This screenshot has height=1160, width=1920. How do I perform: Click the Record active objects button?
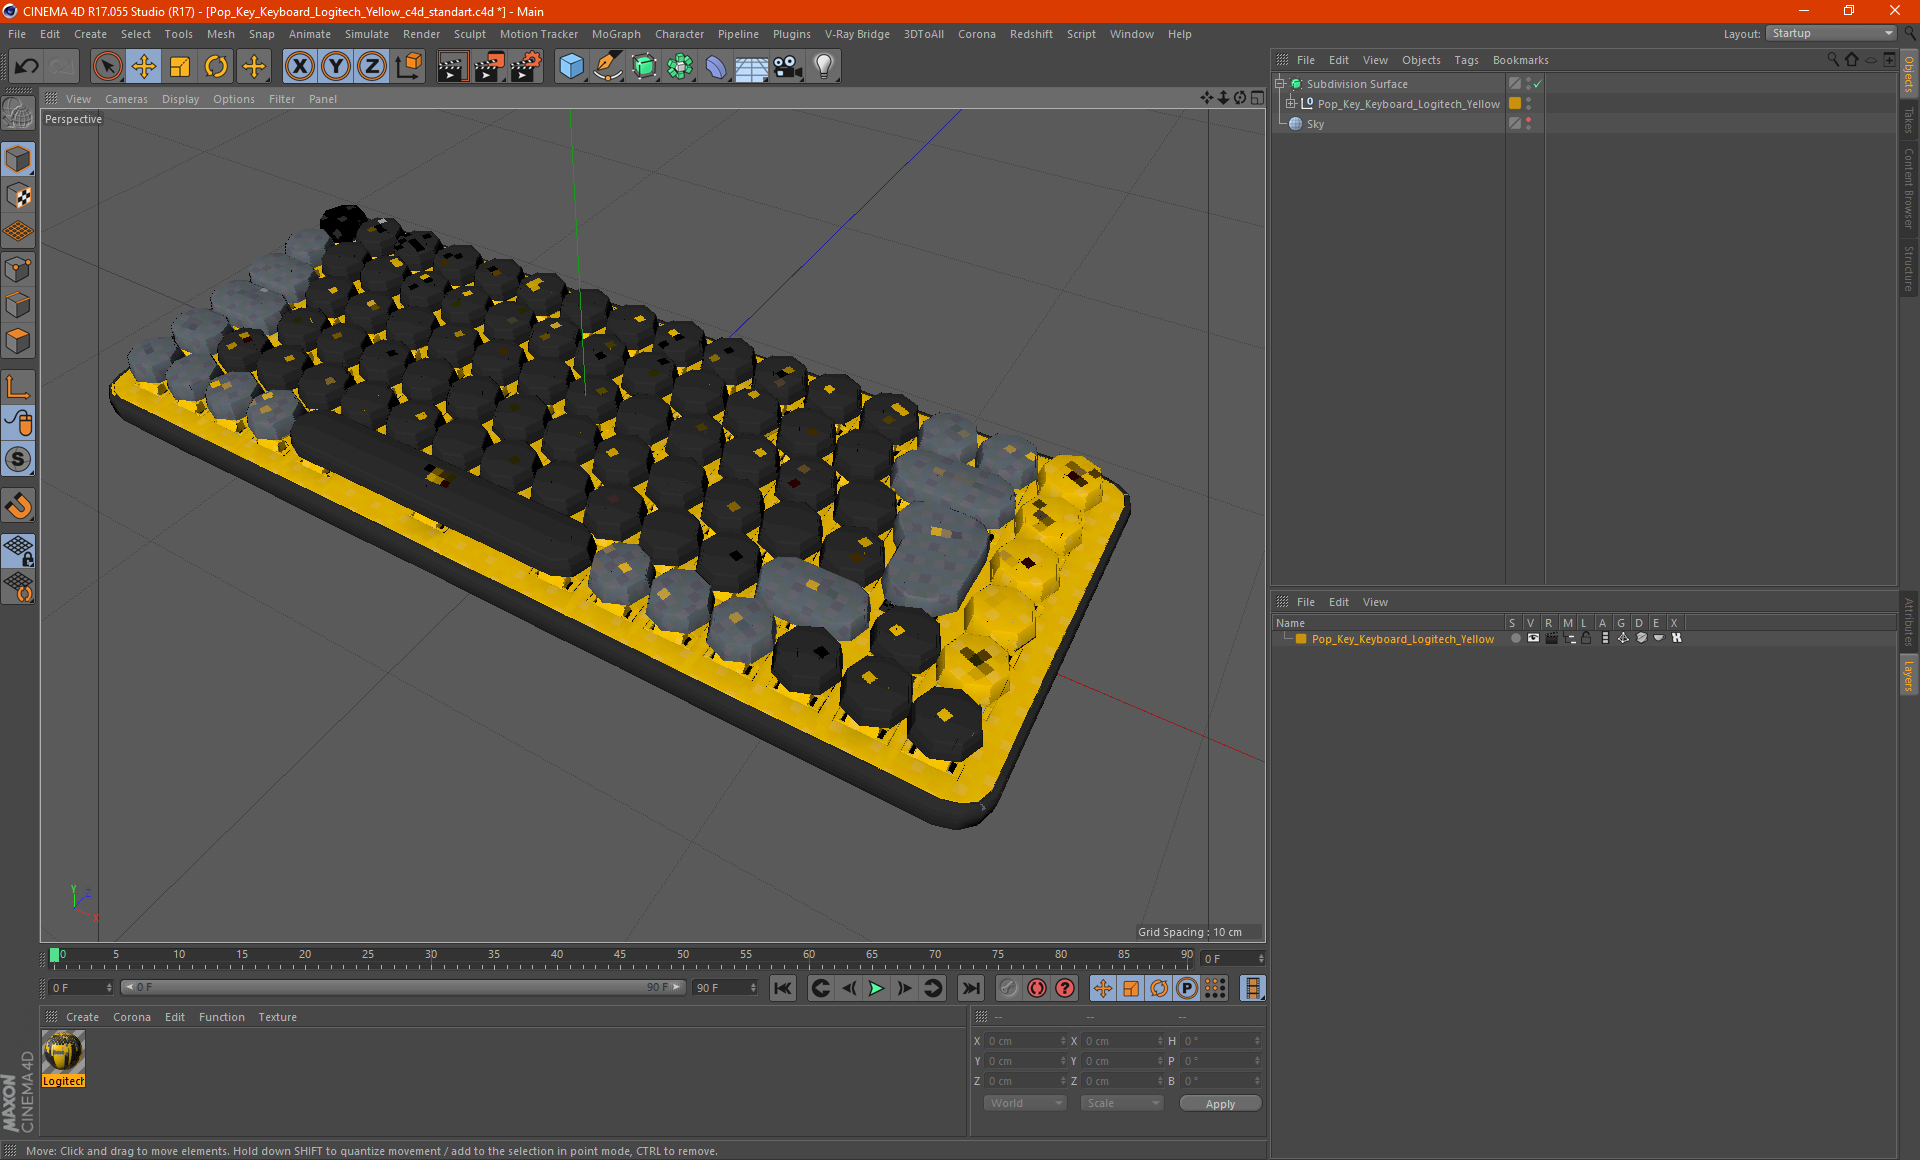[1009, 988]
